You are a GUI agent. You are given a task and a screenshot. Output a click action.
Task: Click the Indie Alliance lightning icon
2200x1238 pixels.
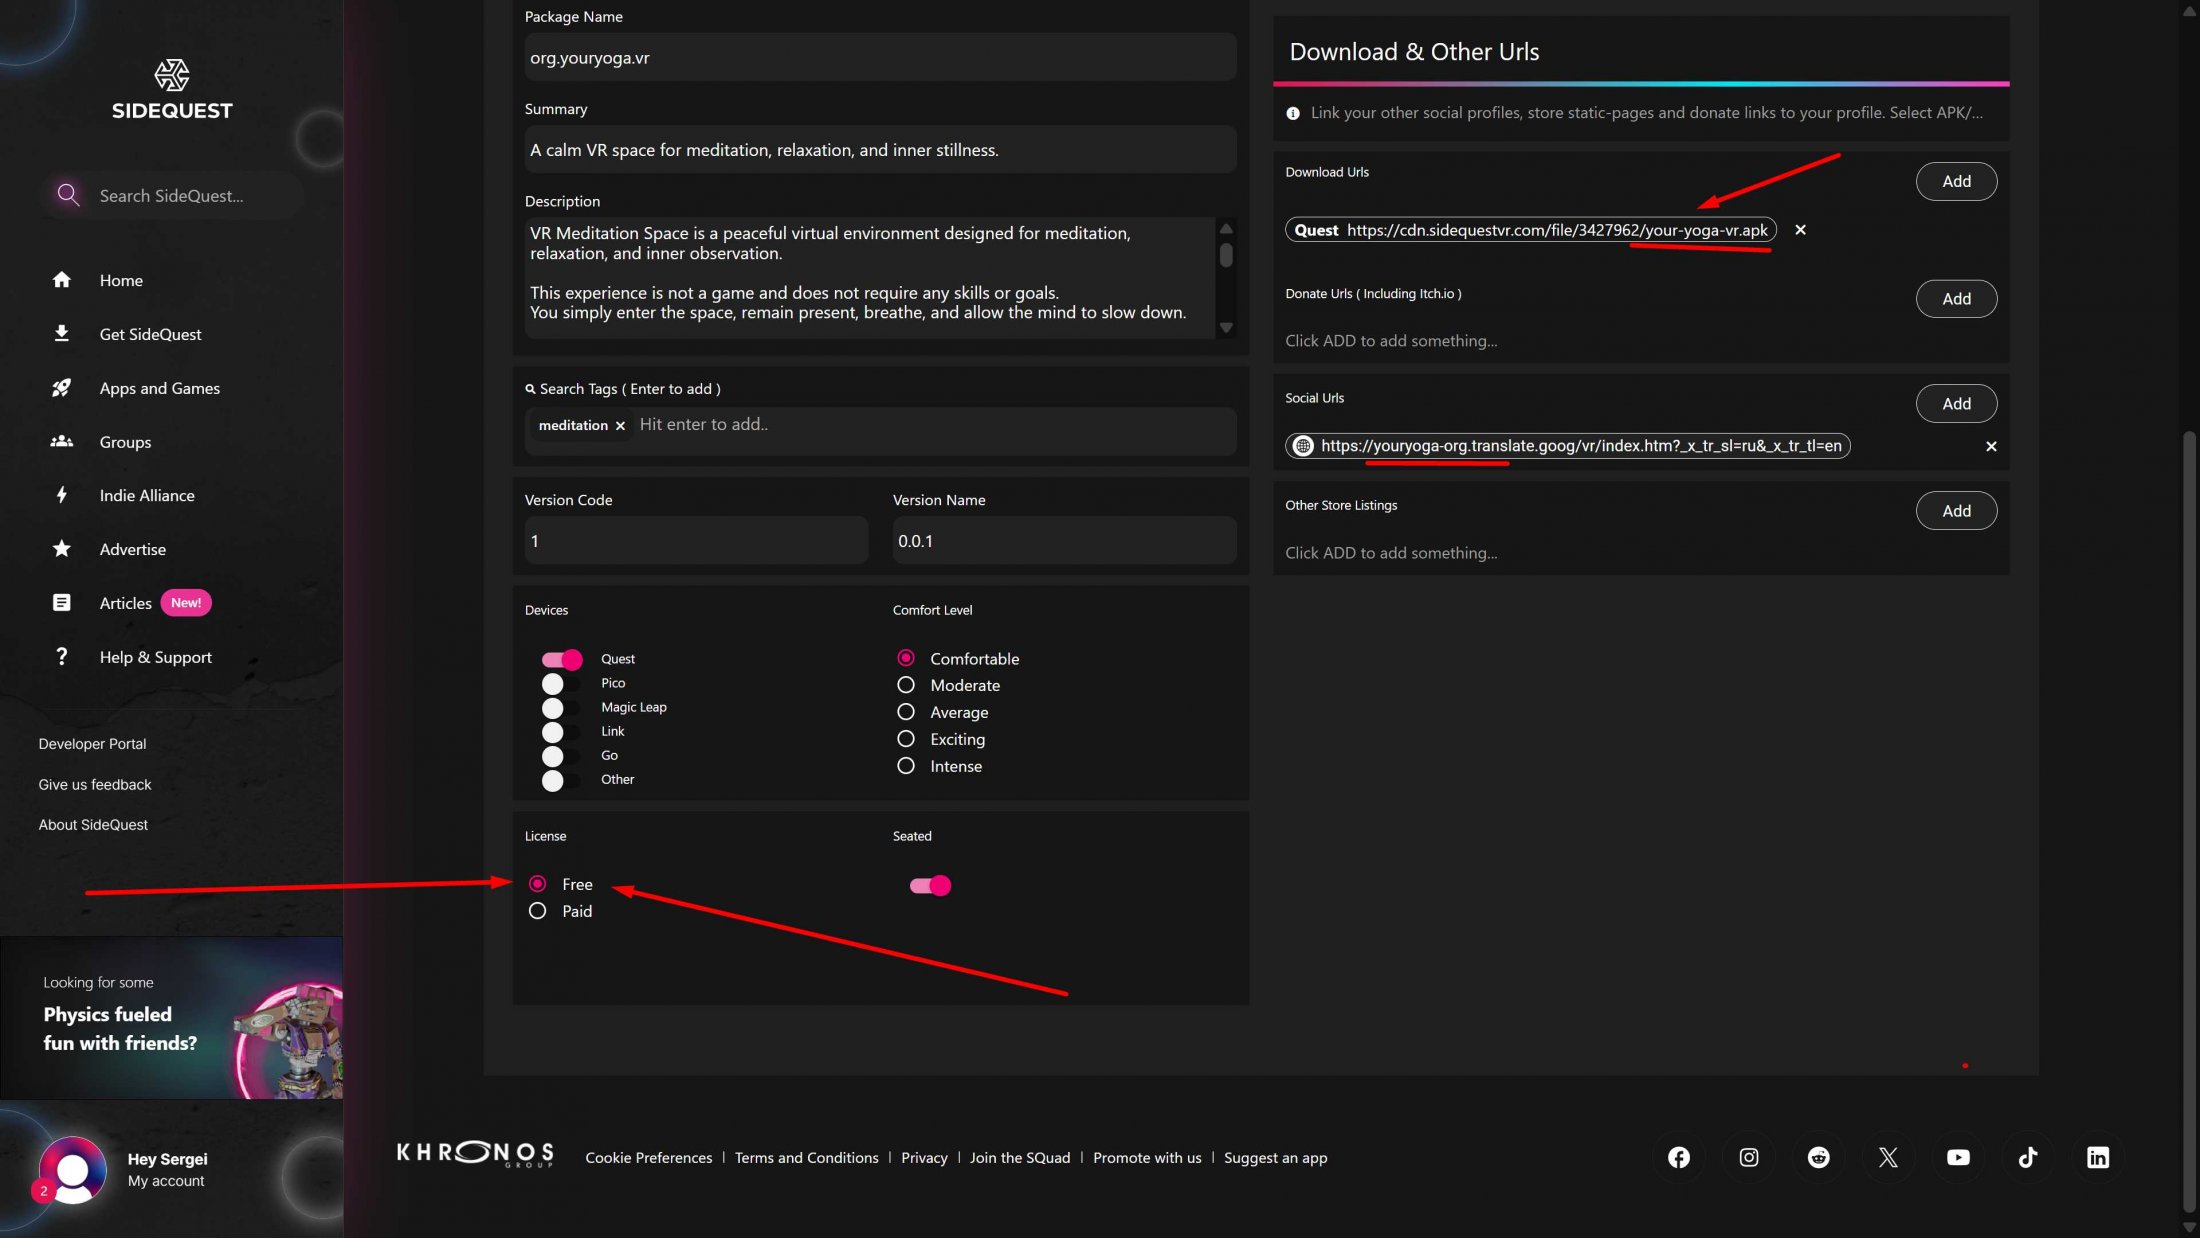coord(61,495)
